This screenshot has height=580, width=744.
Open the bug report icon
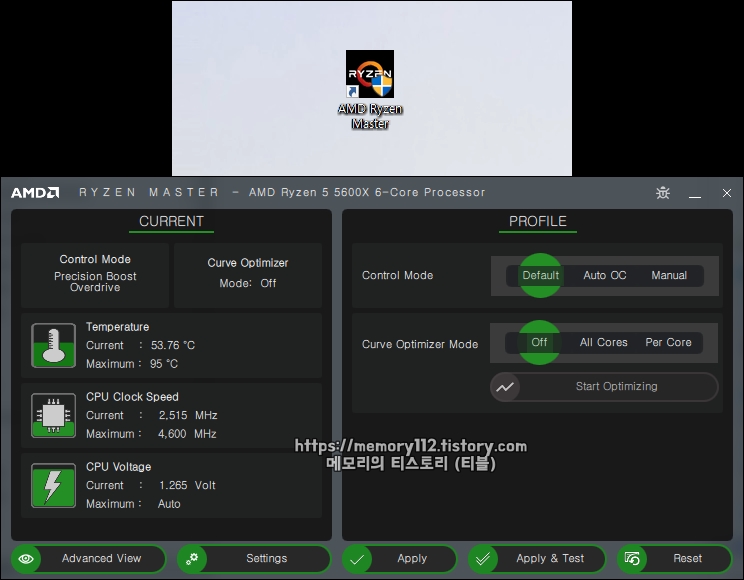pyautogui.click(x=662, y=193)
